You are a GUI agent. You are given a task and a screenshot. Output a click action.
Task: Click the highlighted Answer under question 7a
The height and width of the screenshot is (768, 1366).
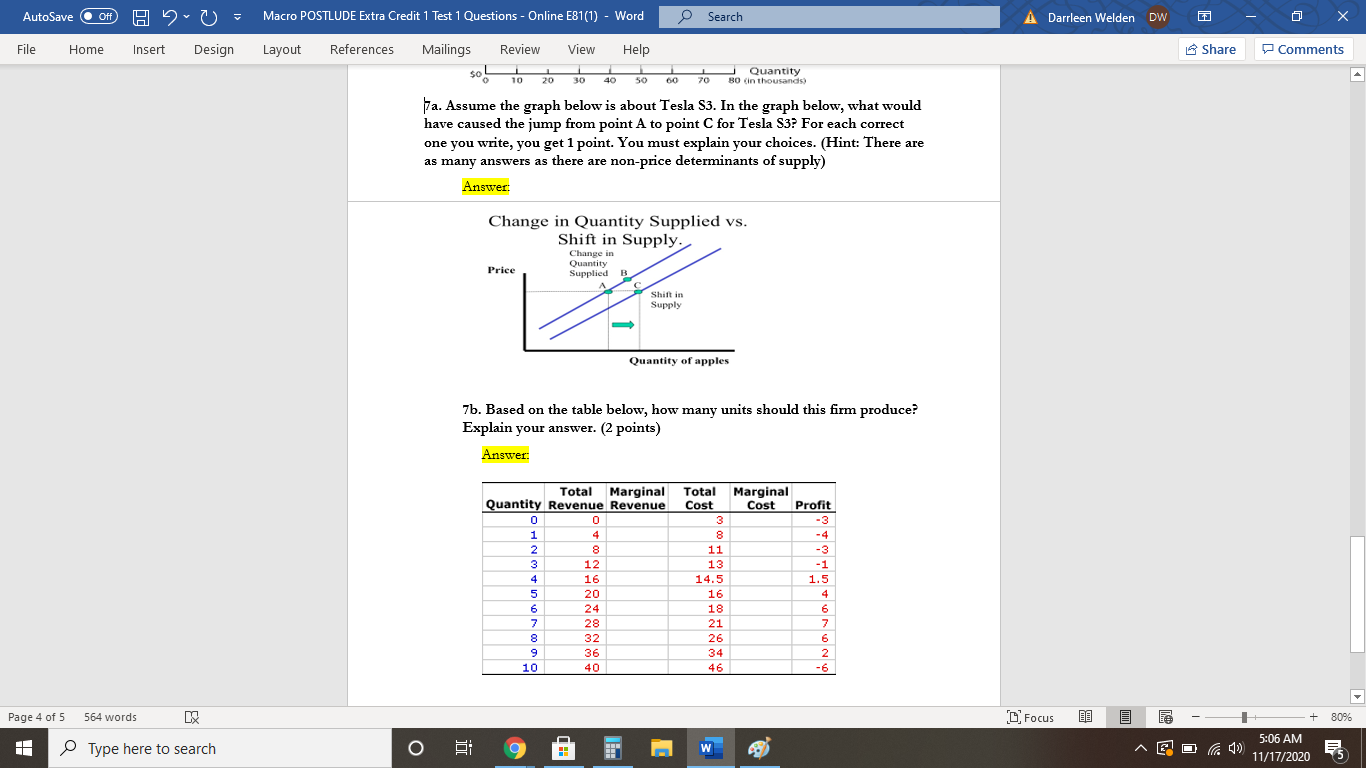(x=486, y=185)
